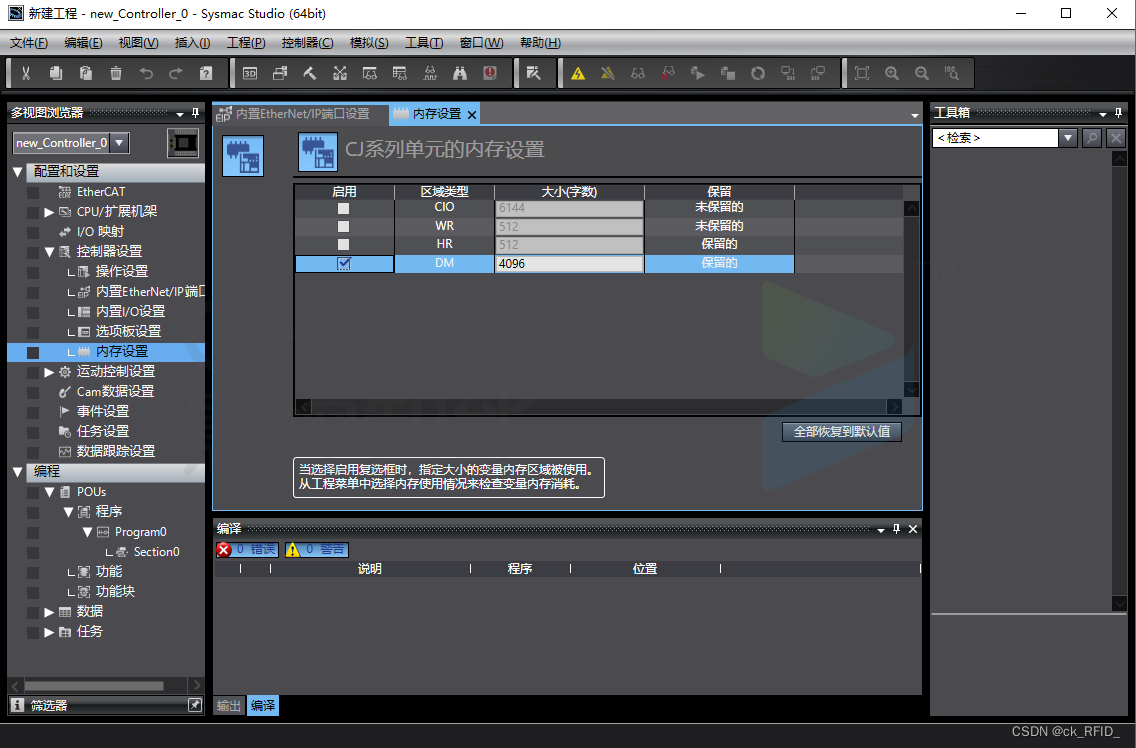The image size is (1136, 748).
Task: Start monitoring with the glasses icon
Action: (638, 73)
